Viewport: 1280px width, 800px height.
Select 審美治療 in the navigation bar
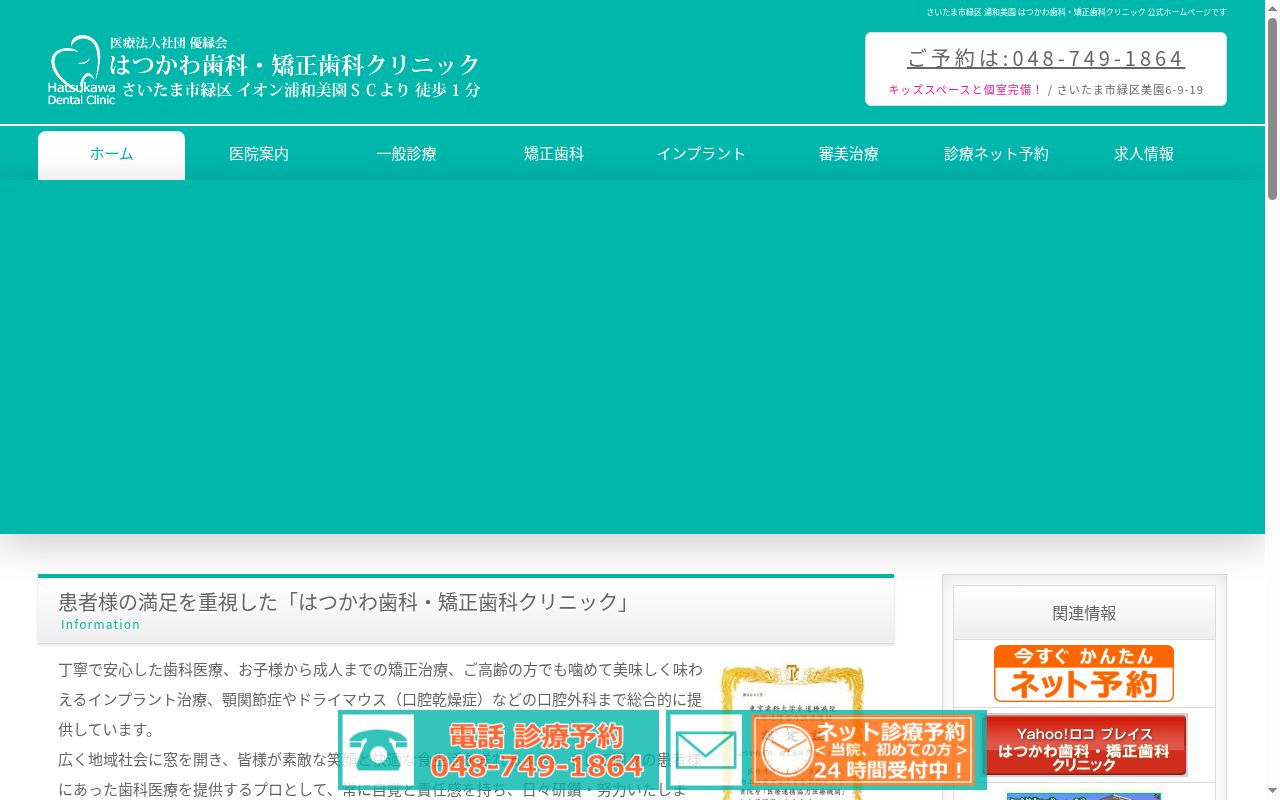[x=849, y=155]
